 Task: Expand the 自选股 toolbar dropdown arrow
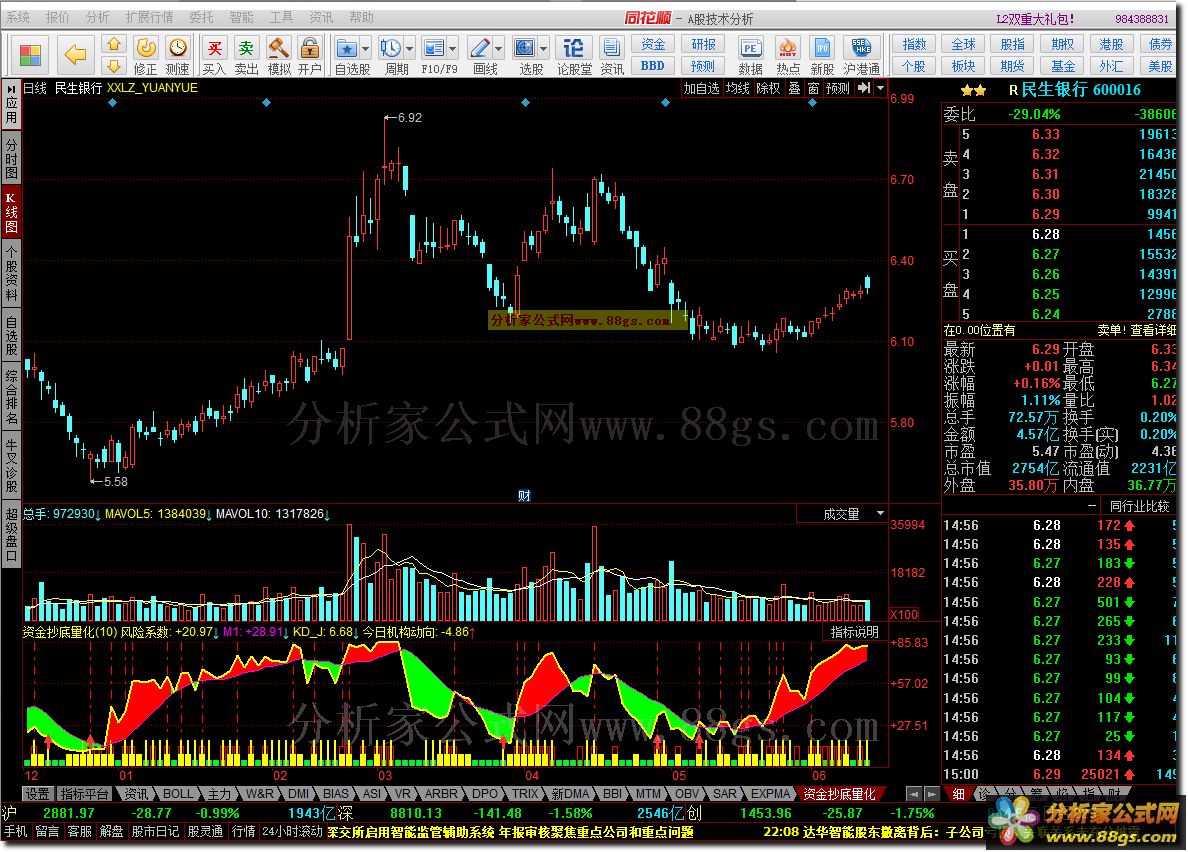pos(365,49)
